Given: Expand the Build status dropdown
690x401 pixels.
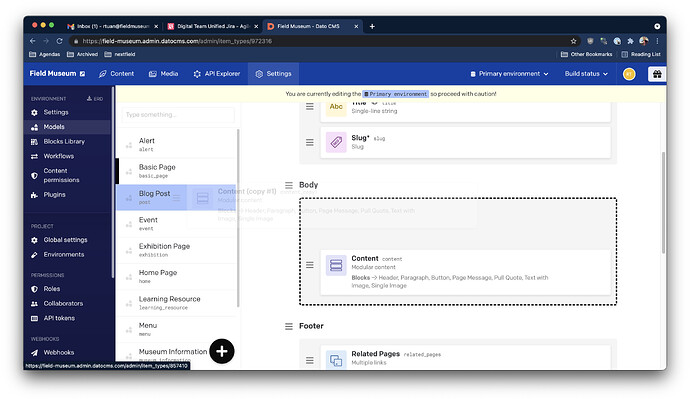Looking at the screenshot, I should point(586,74).
